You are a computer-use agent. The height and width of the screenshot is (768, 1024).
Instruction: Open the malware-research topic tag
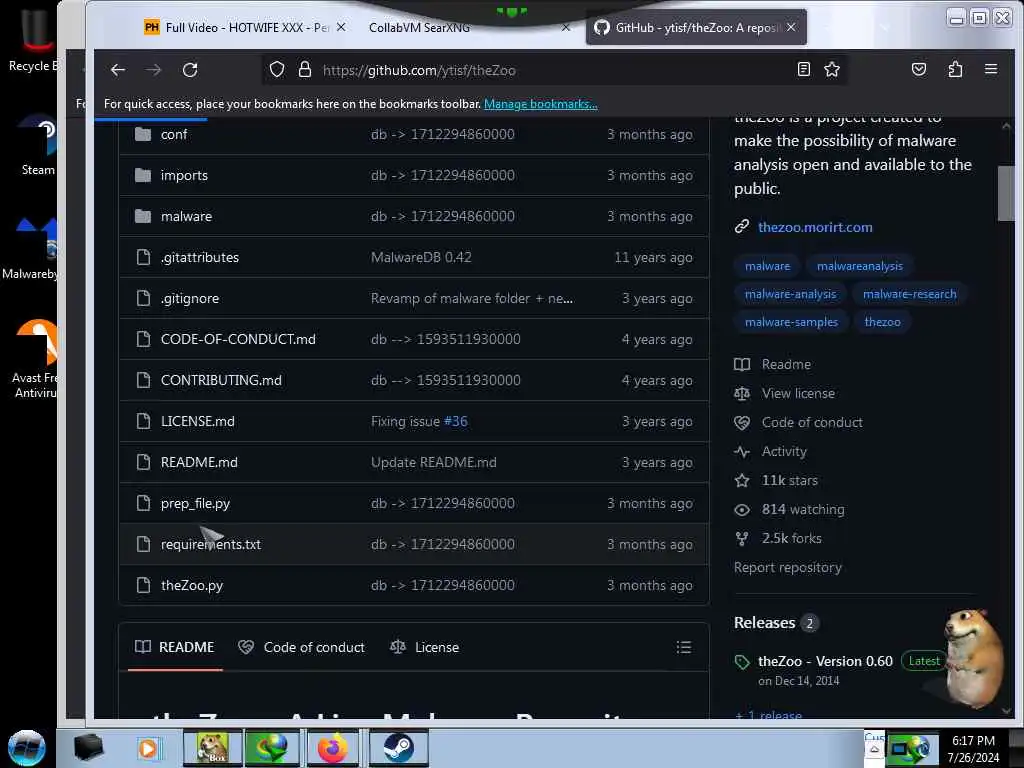pos(910,294)
